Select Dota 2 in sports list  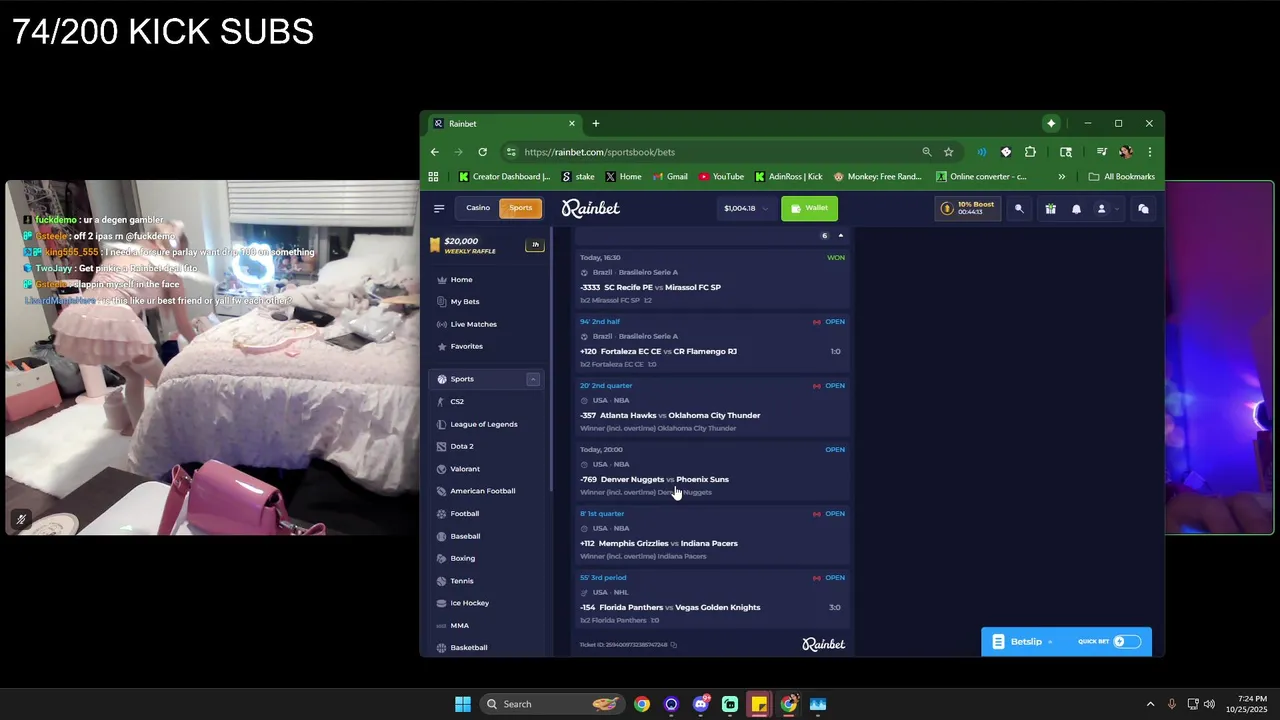(461, 446)
